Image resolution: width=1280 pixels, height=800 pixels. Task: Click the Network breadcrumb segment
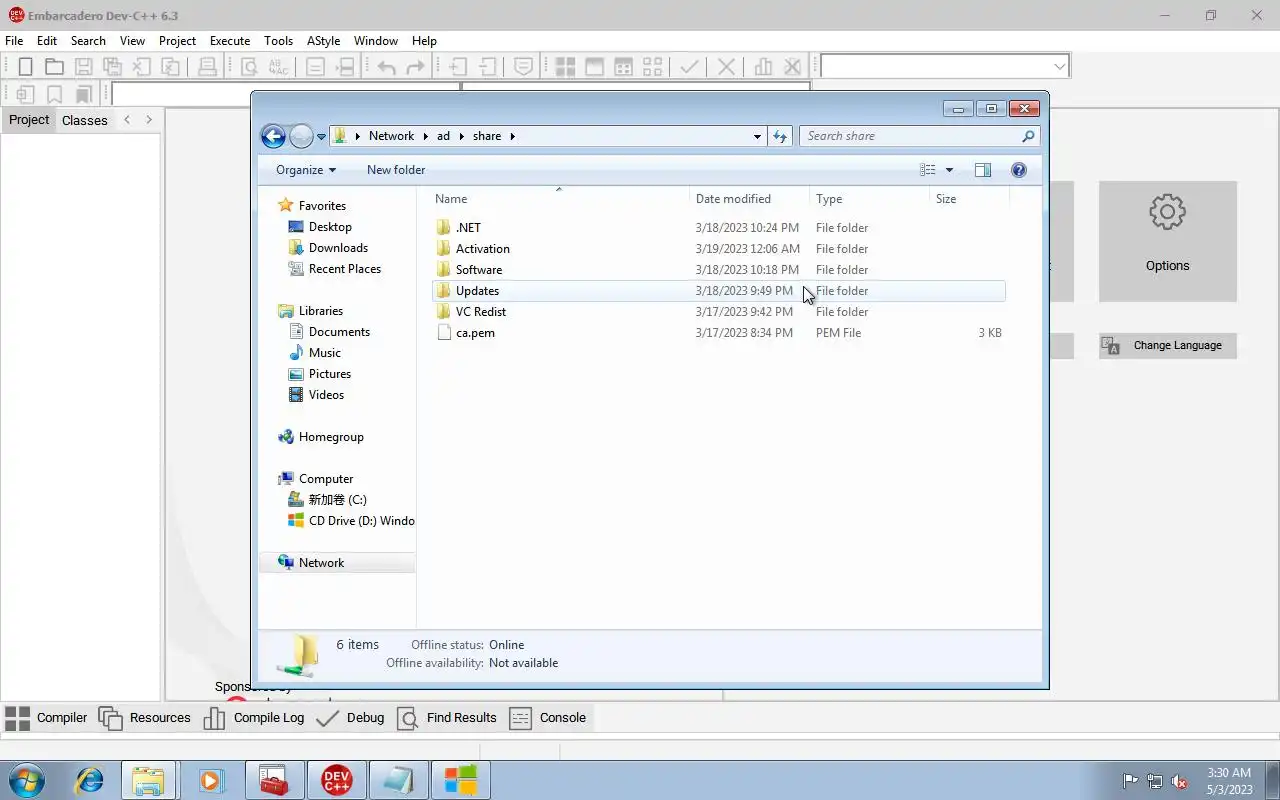click(x=391, y=136)
